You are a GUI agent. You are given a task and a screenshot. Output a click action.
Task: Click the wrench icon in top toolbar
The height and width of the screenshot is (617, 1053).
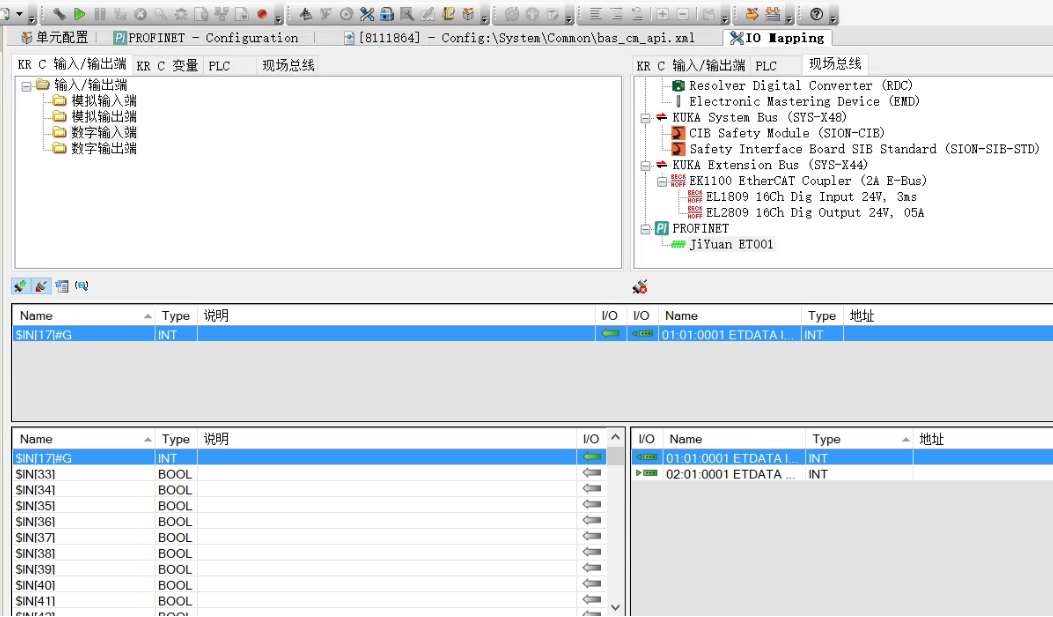click(x=60, y=14)
